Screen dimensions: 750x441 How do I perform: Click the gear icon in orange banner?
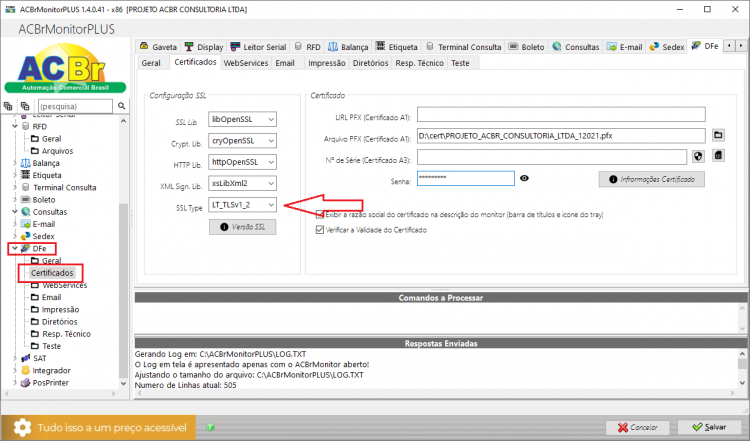22,428
